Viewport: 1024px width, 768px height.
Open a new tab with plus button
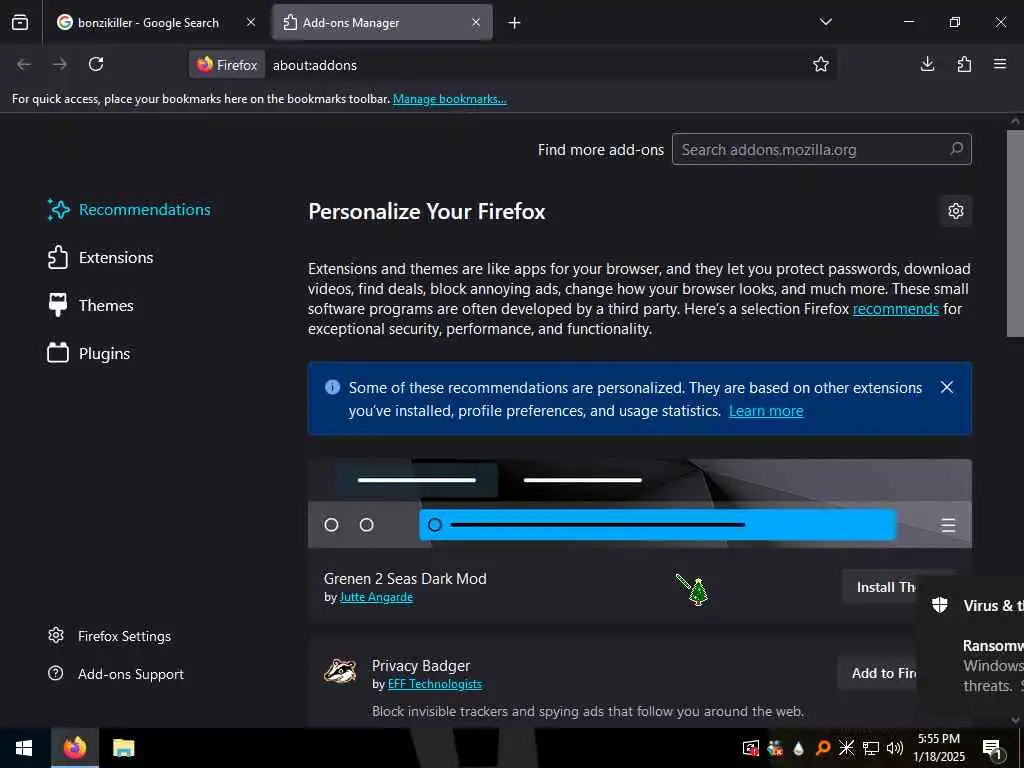point(515,23)
